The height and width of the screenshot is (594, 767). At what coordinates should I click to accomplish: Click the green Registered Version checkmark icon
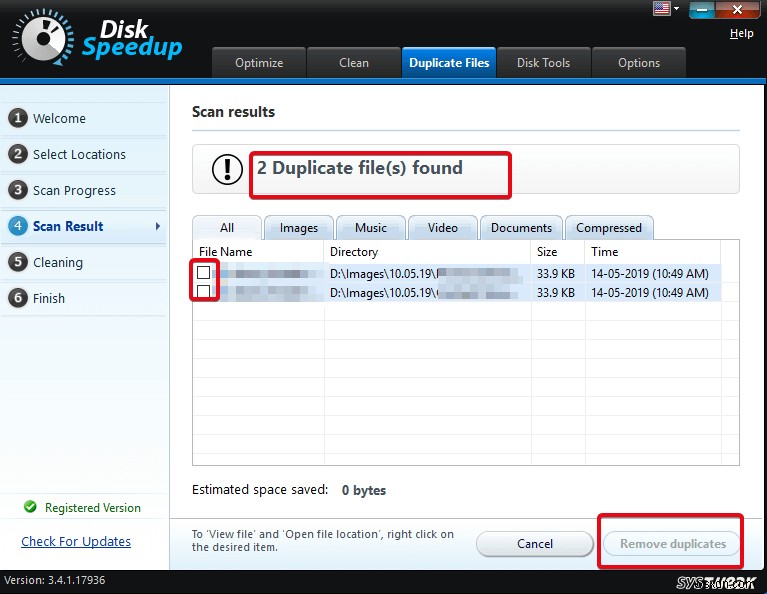pos(30,507)
